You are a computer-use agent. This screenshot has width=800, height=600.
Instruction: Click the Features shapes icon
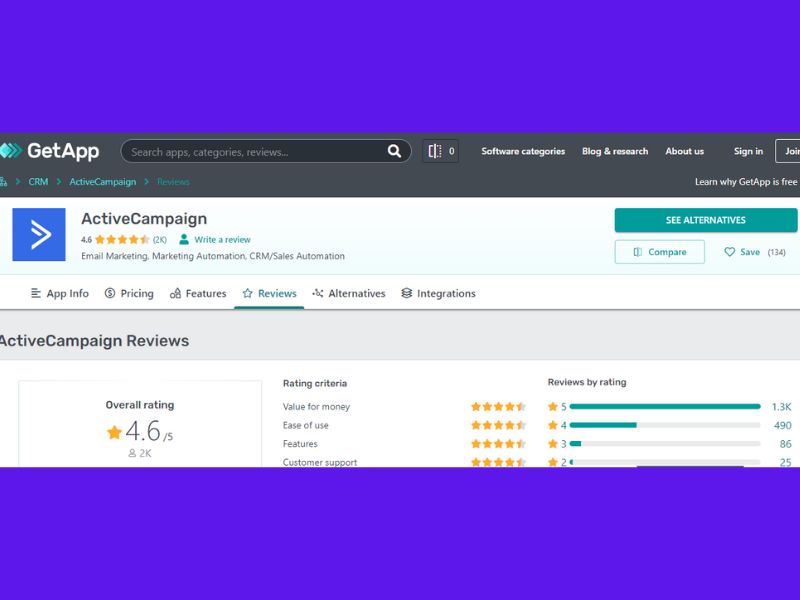pos(175,293)
